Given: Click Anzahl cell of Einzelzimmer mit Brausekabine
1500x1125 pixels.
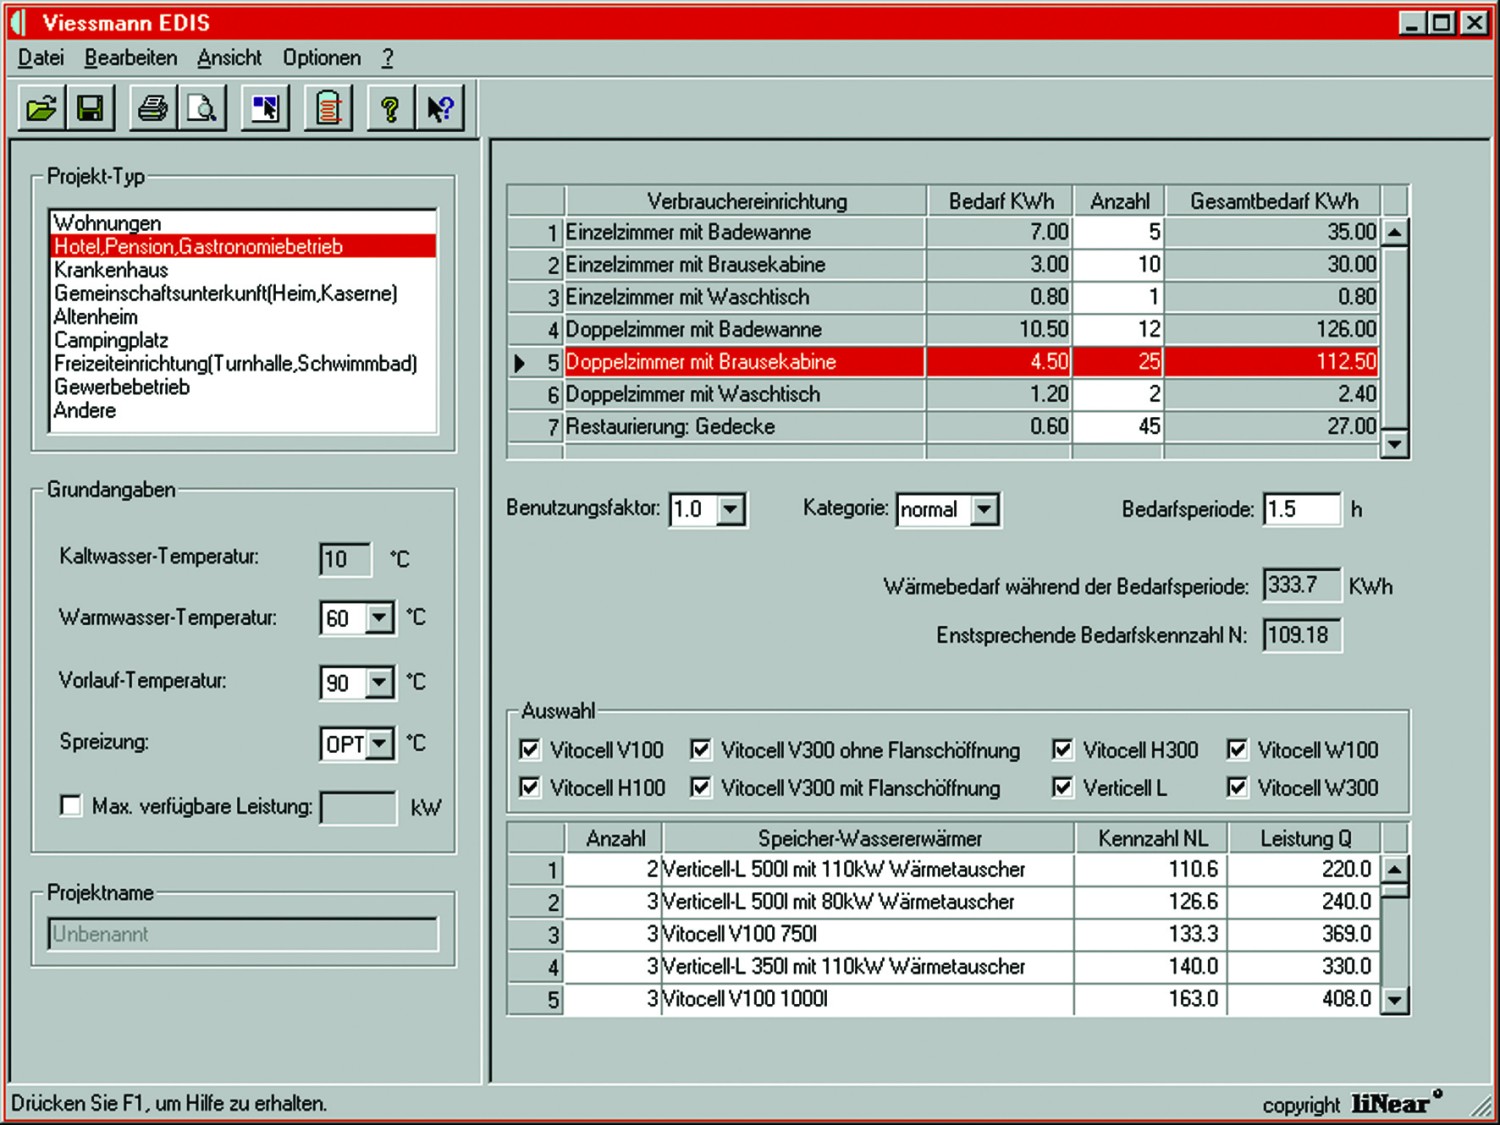Looking at the screenshot, I should click(1118, 264).
